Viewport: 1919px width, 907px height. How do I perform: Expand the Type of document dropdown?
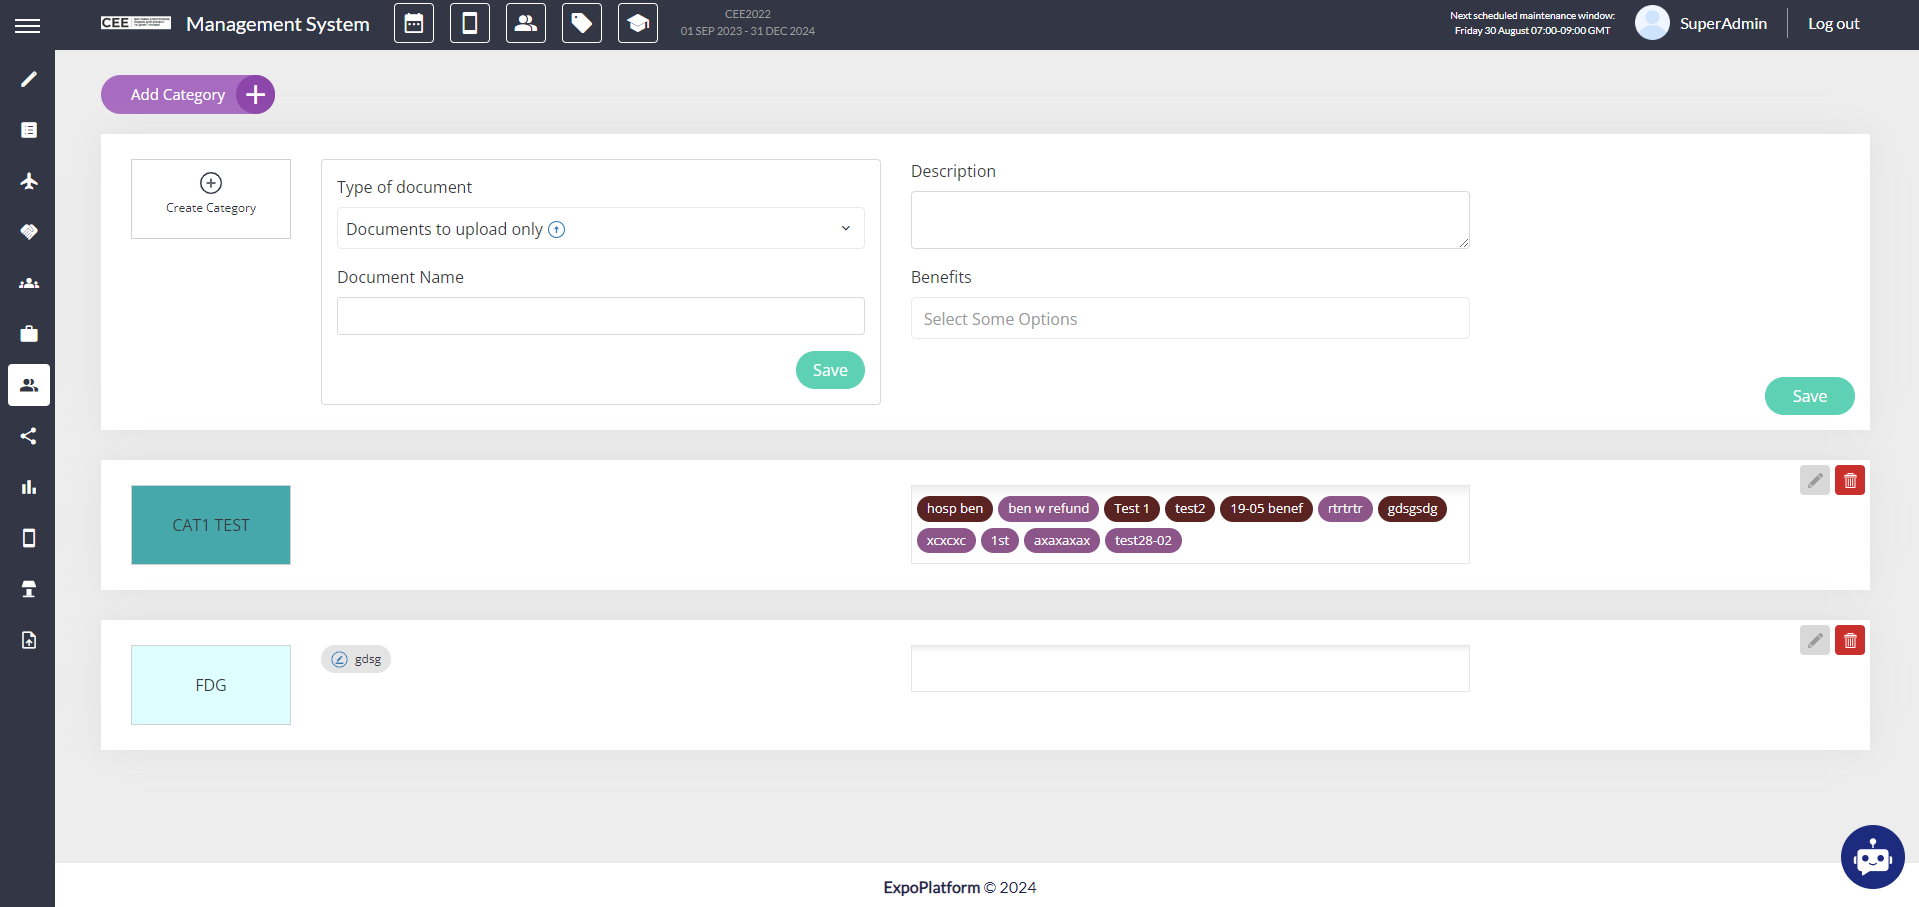point(600,229)
